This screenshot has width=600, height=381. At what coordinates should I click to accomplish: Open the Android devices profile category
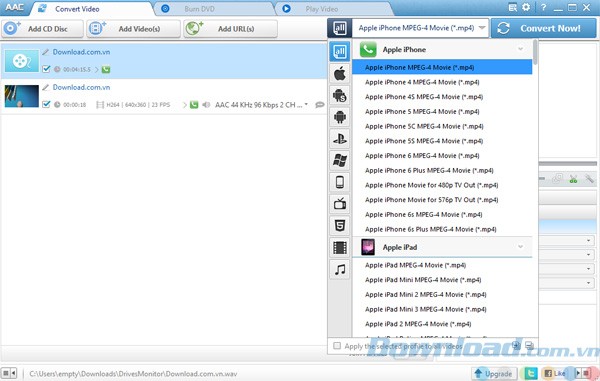pyautogui.click(x=339, y=117)
